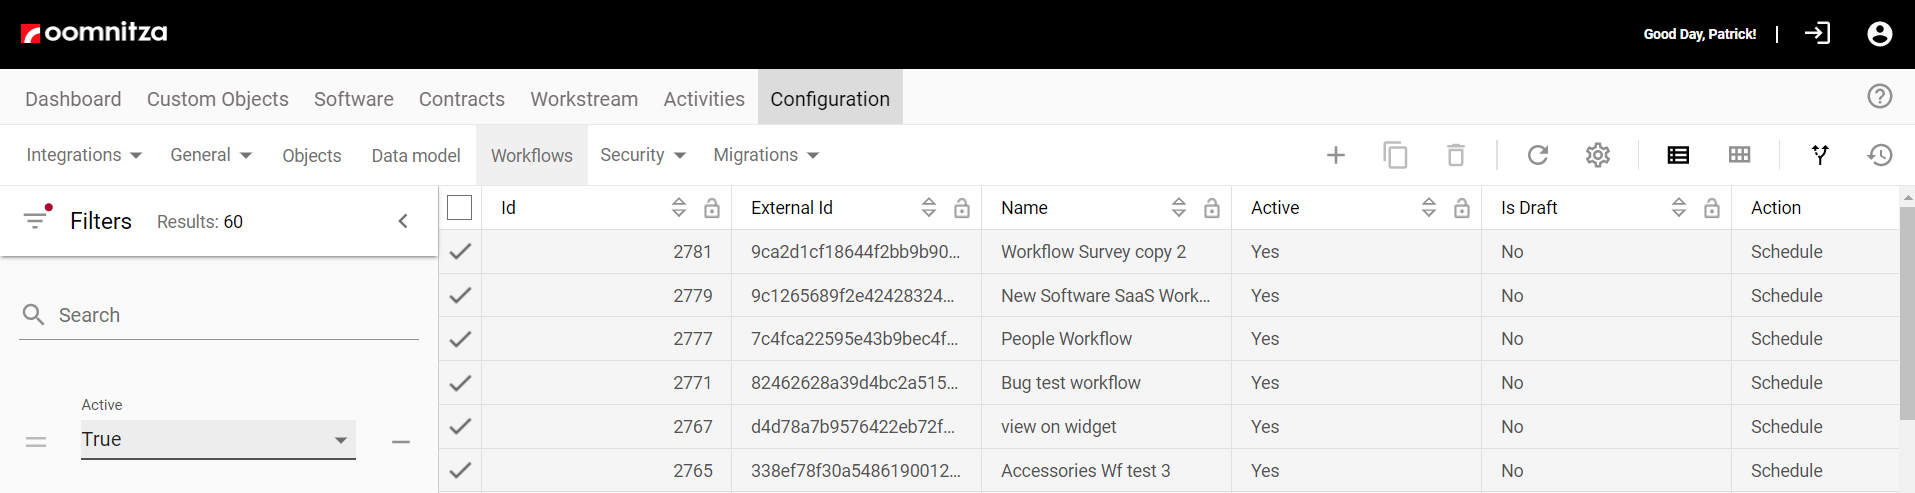
Task: Open the help question mark icon
Action: [x=1879, y=96]
